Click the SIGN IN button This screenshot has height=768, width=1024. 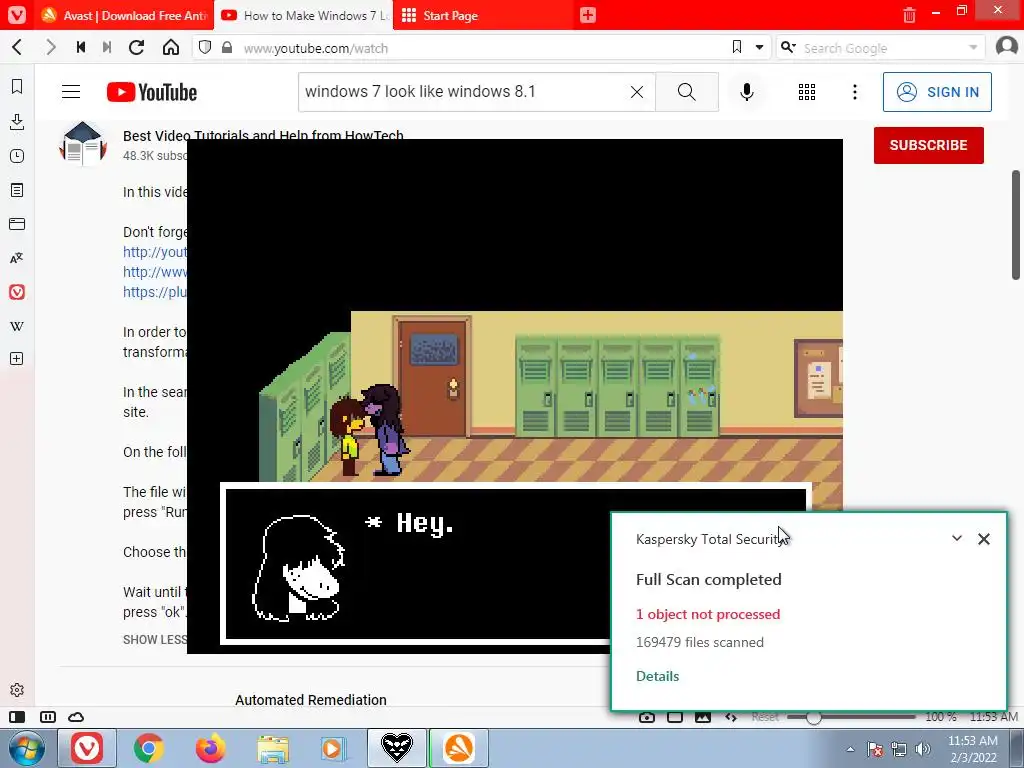(937, 92)
